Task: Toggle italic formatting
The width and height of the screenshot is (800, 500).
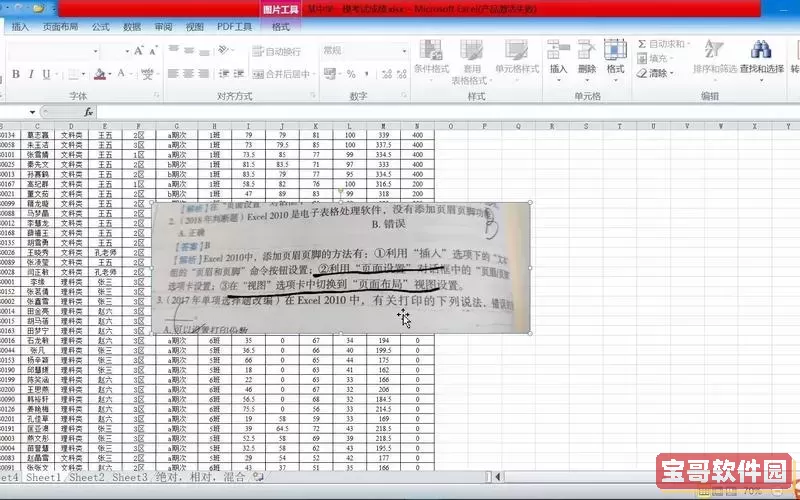Action: click(31, 74)
